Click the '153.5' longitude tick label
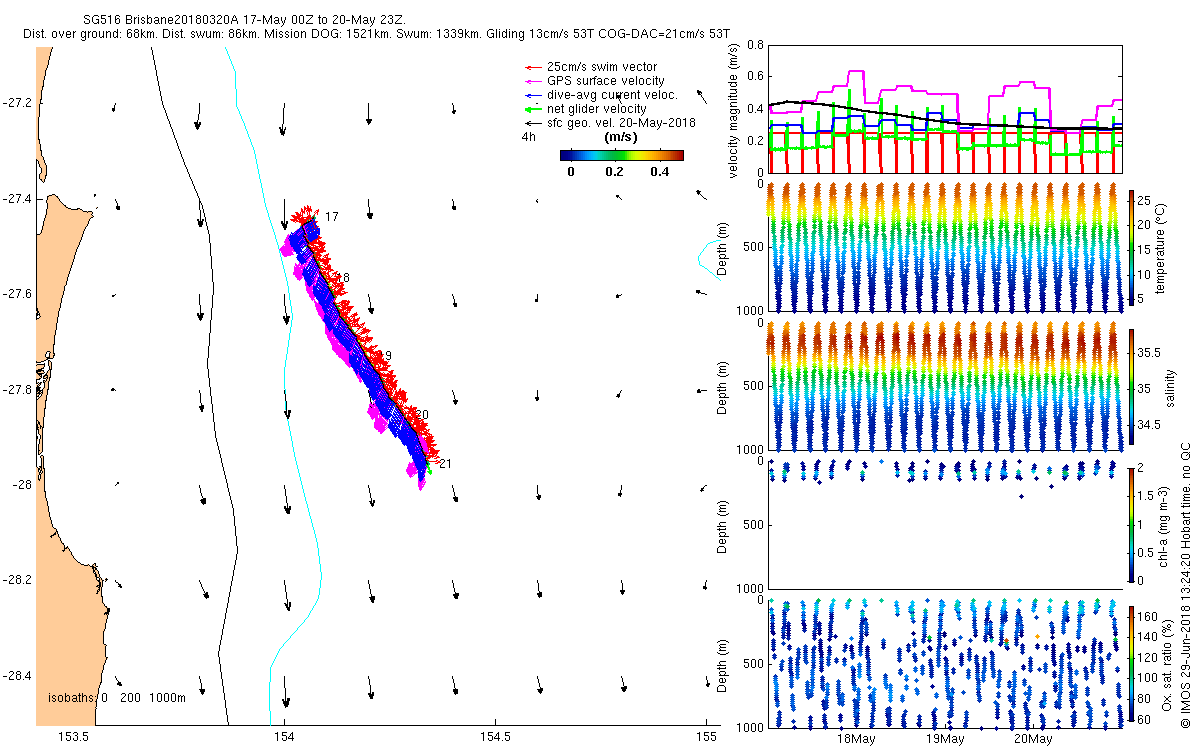 (x=74, y=738)
